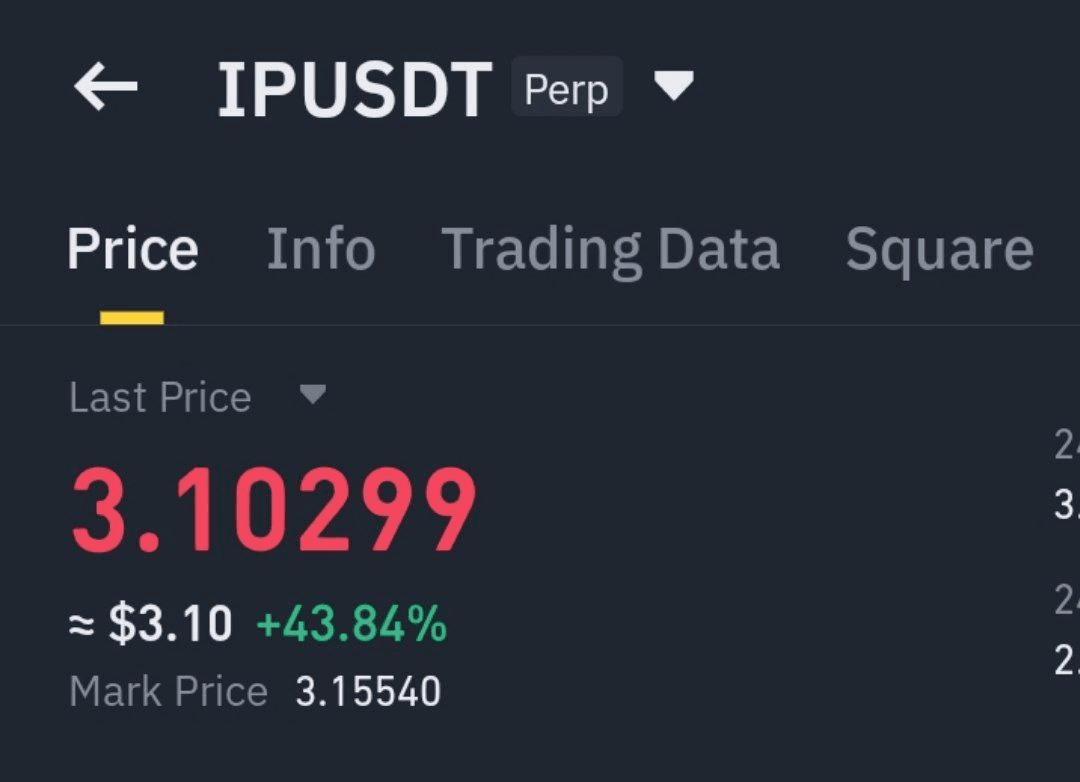Click the cut-off stat value starting with 3
The height and width of the screenshot is (782, 1080).
(1066, 505)
